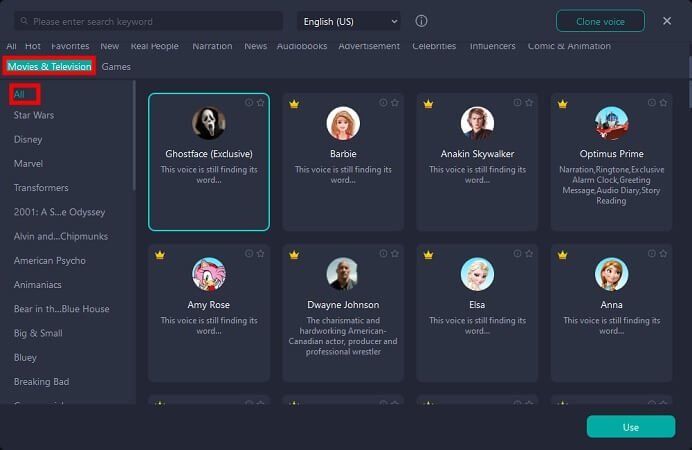The width and height of the screenshot is (692, 450).
Task: Close the voice selection dialog
Action: tap(667, 21)
